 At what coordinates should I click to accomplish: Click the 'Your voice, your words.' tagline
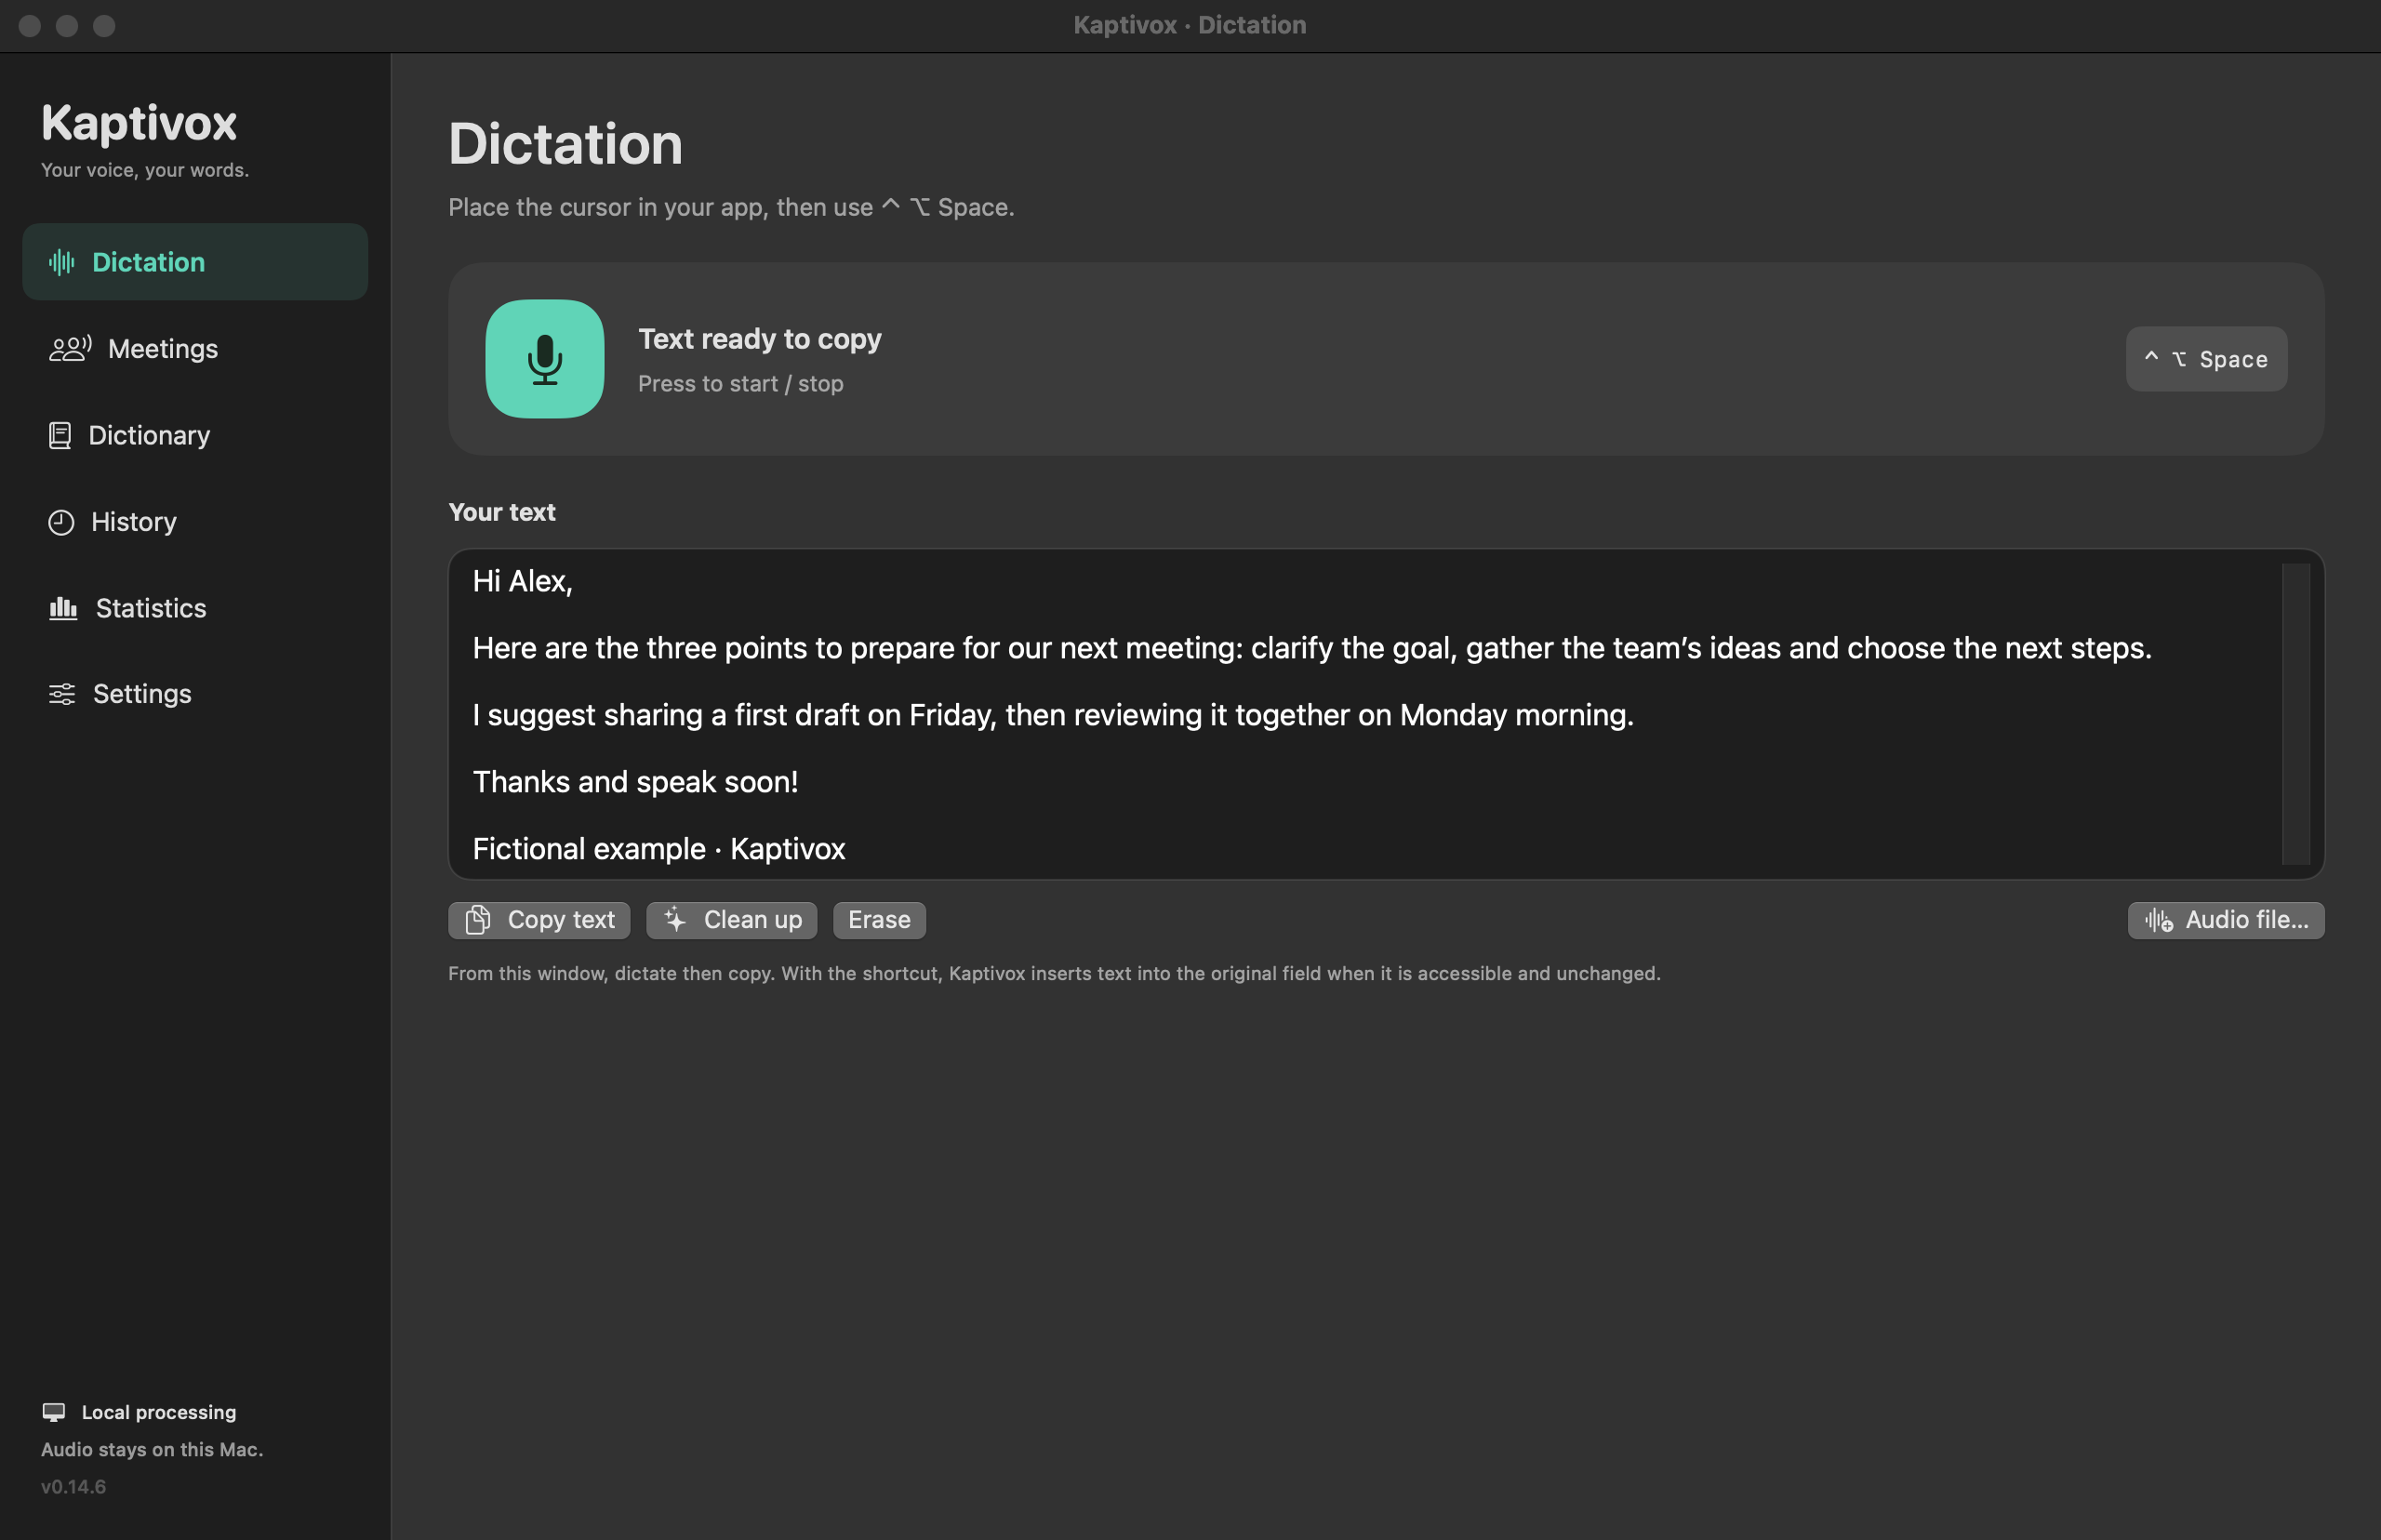point(145,170)
